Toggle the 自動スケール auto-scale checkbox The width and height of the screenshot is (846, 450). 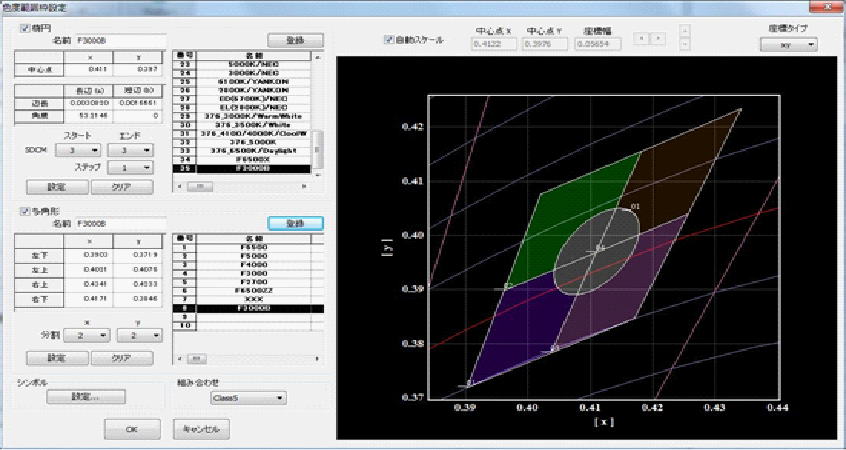(388, 39)
